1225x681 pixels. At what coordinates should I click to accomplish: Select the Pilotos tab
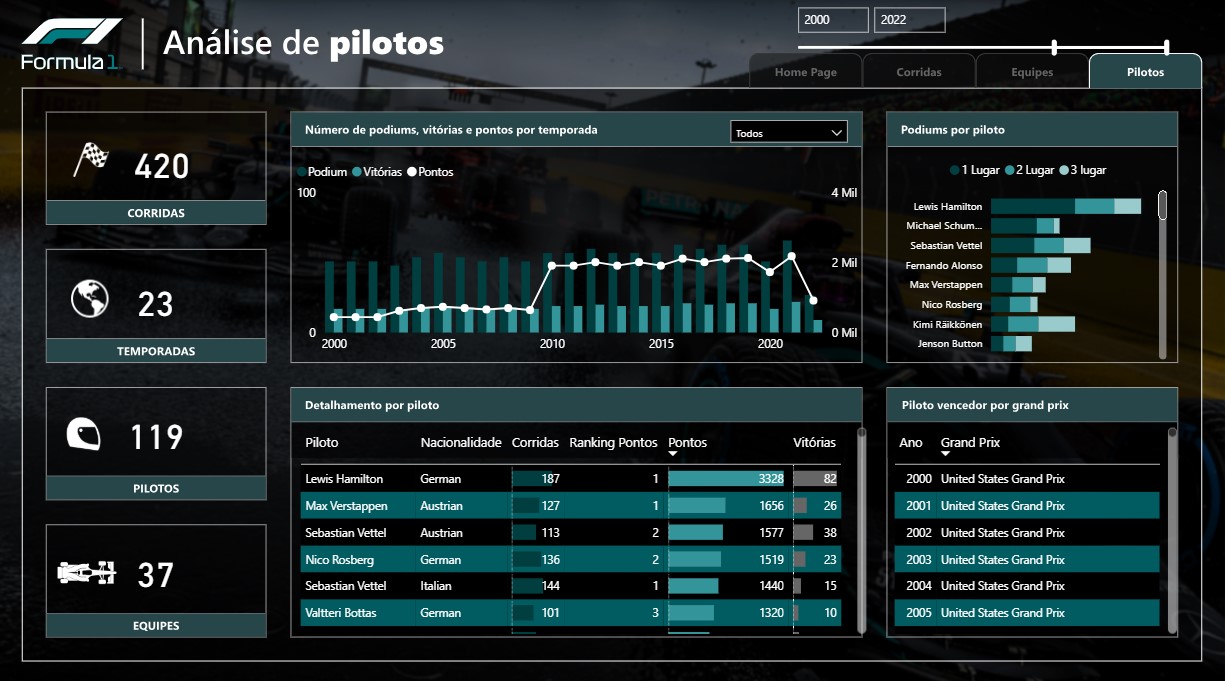1145,72
